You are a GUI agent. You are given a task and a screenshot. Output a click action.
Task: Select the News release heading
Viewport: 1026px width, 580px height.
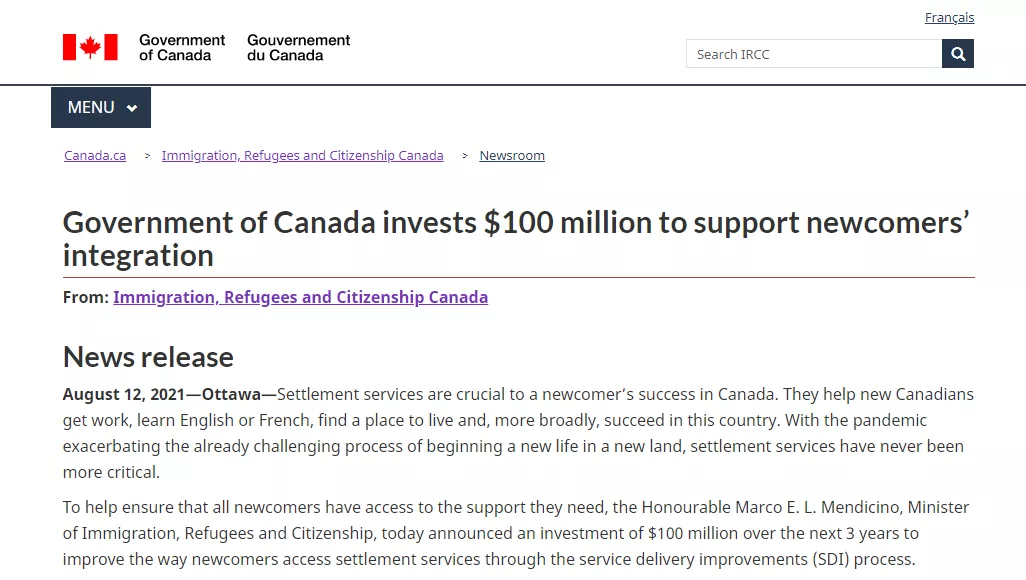coord(148,357)
